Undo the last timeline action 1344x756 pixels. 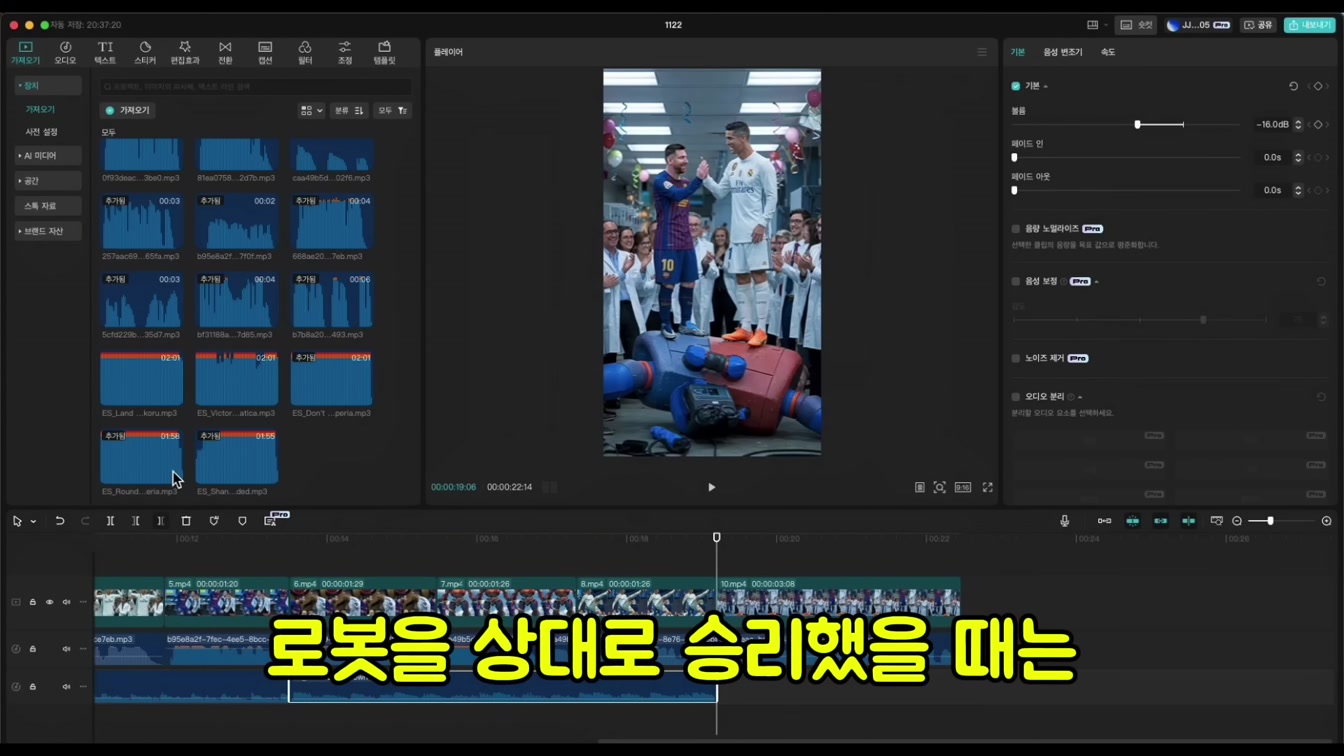60,521
